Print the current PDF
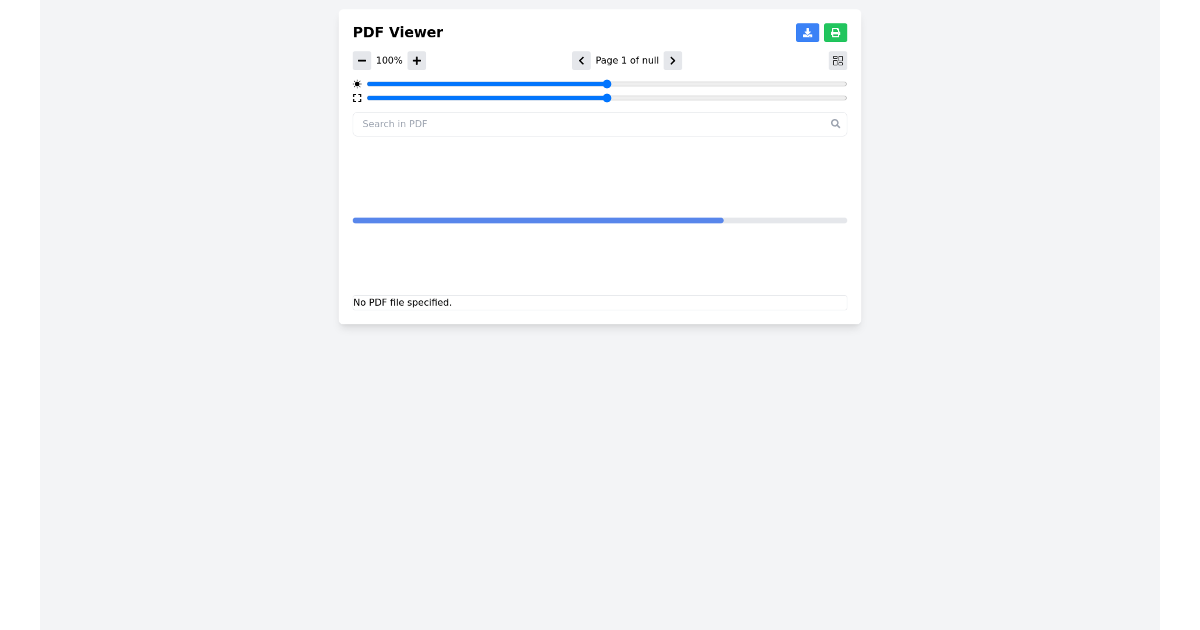1200x630 pixels. click(835, 32)
